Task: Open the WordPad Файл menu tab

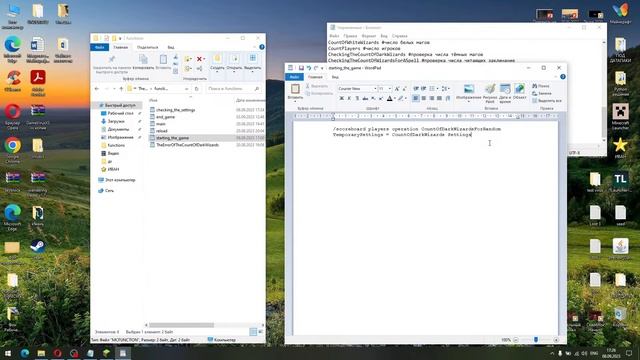Action: [294, 77]
